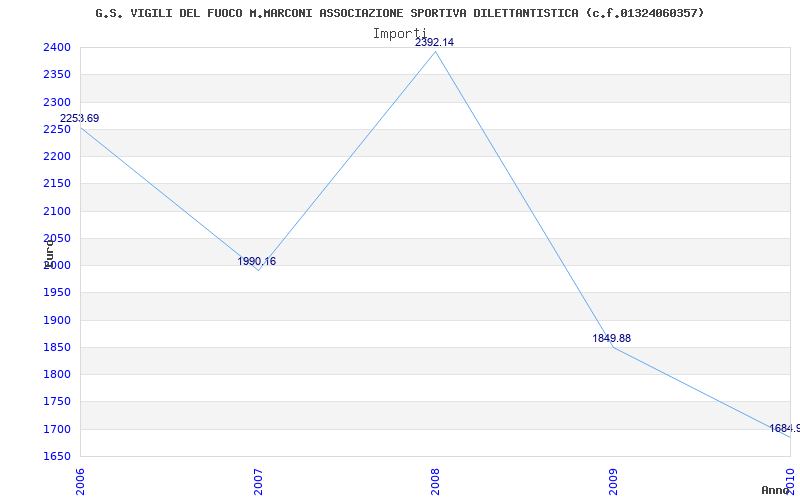
Task: Click the 1800 y-axis tick label
Action: click(x=58, y=374)
